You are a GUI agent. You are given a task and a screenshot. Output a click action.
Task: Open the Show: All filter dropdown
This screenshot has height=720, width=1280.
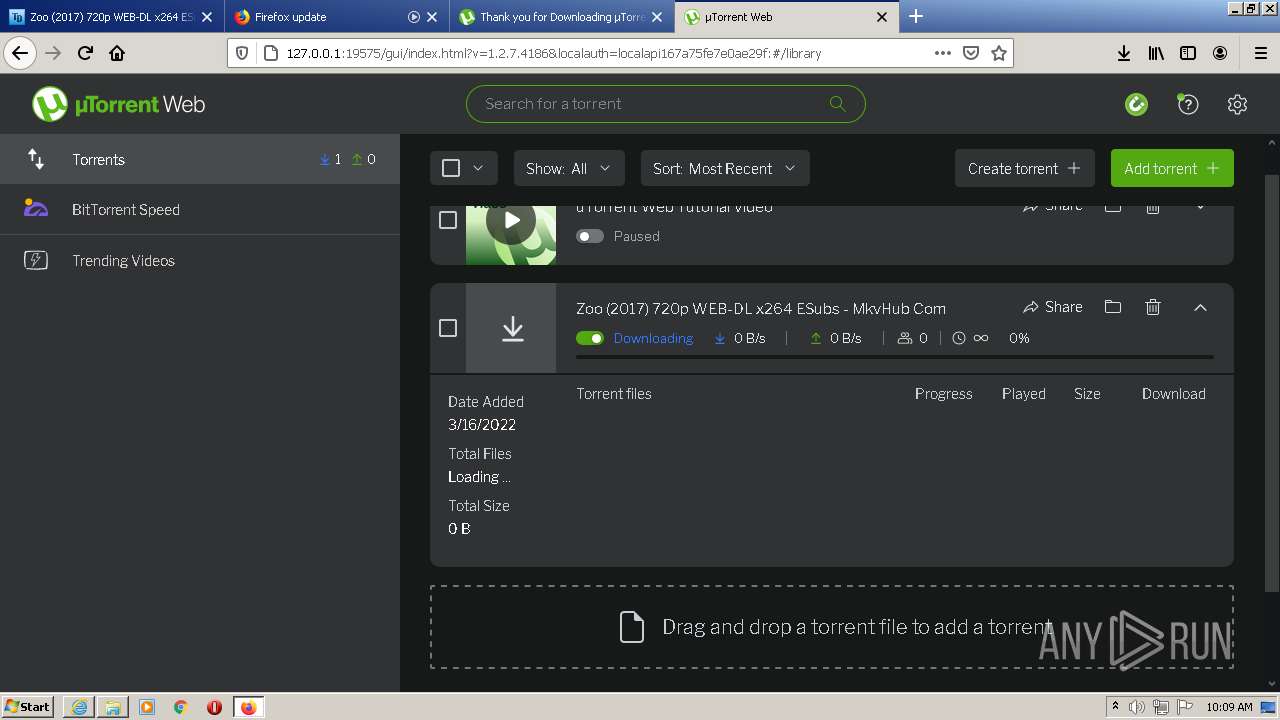tap(569, 168)
